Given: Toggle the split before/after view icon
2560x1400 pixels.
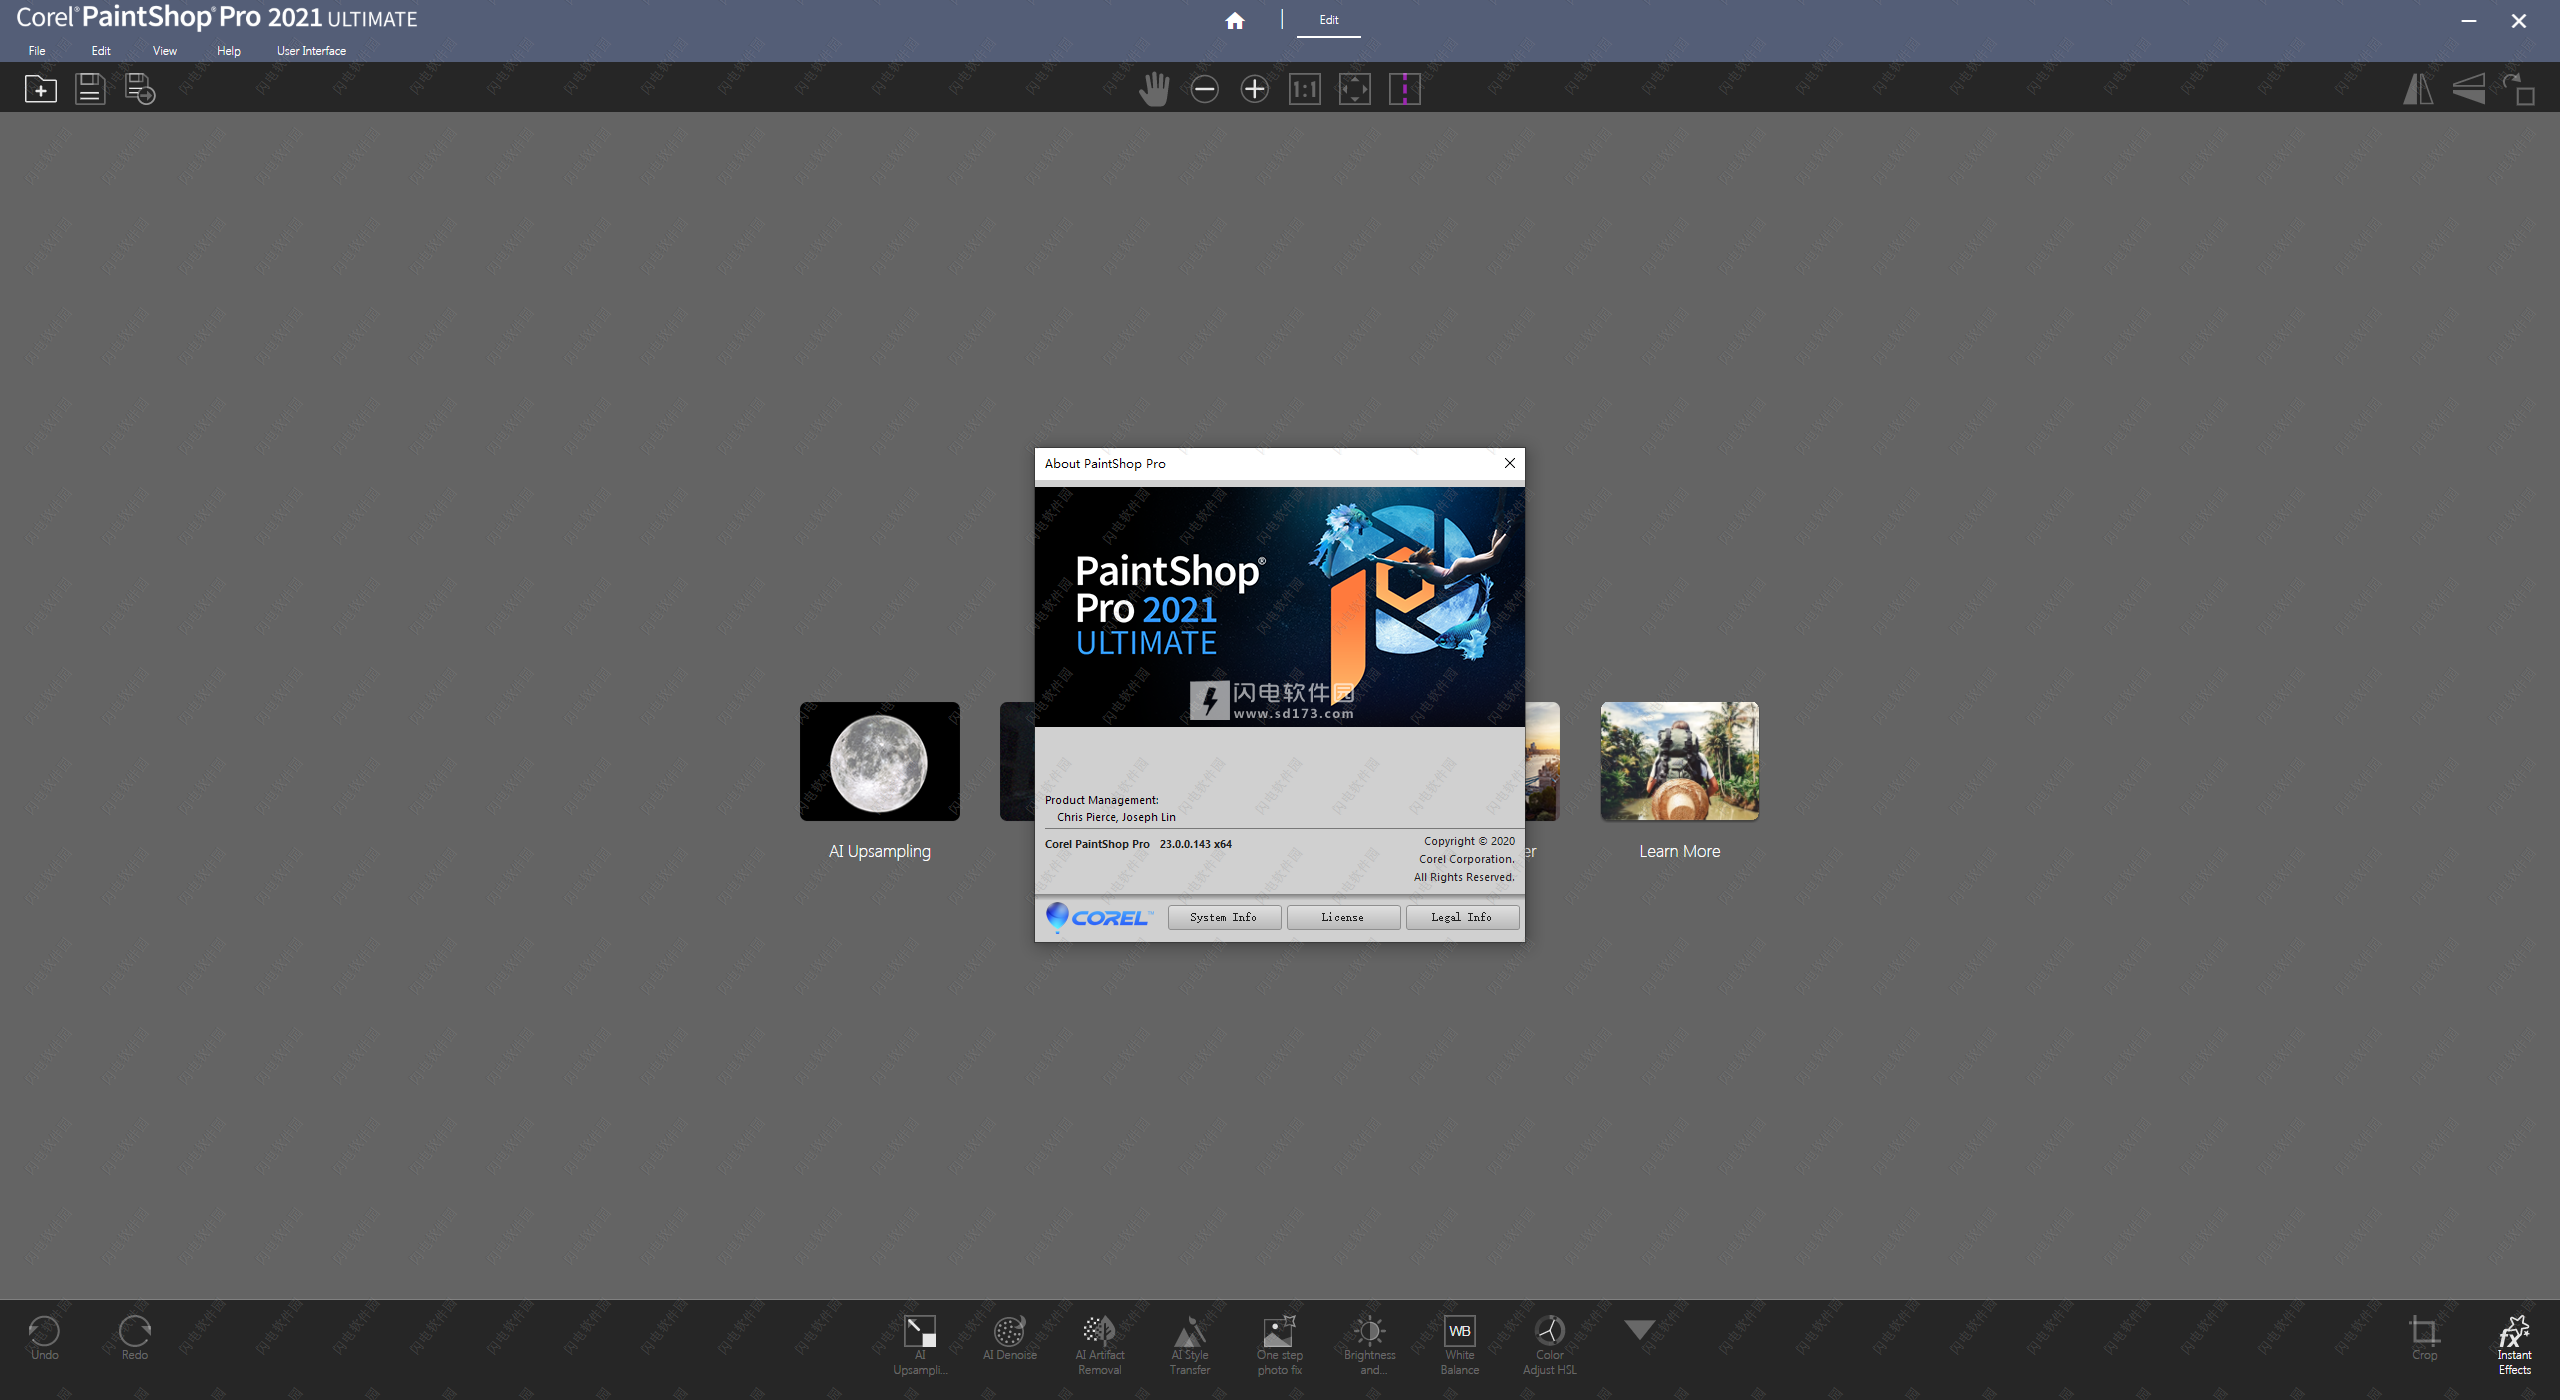Looking at the screenshot, I should pyautogui.click(x=1404, y=89).
